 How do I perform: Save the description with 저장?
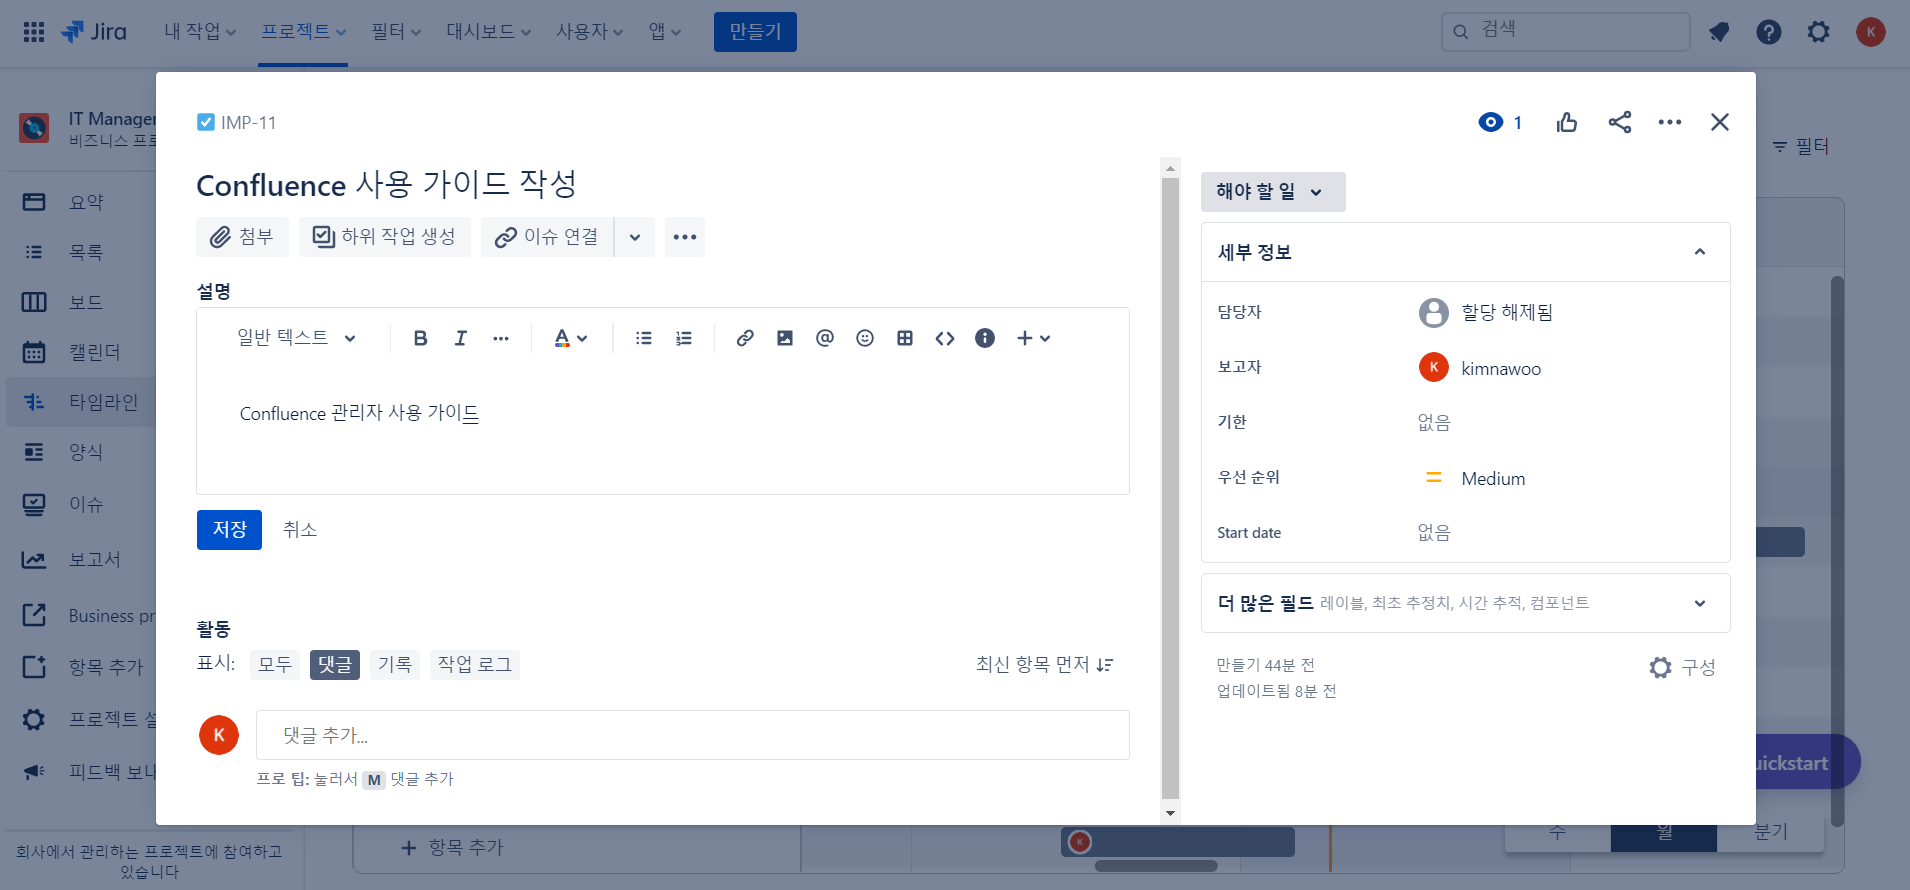(229, 530)
